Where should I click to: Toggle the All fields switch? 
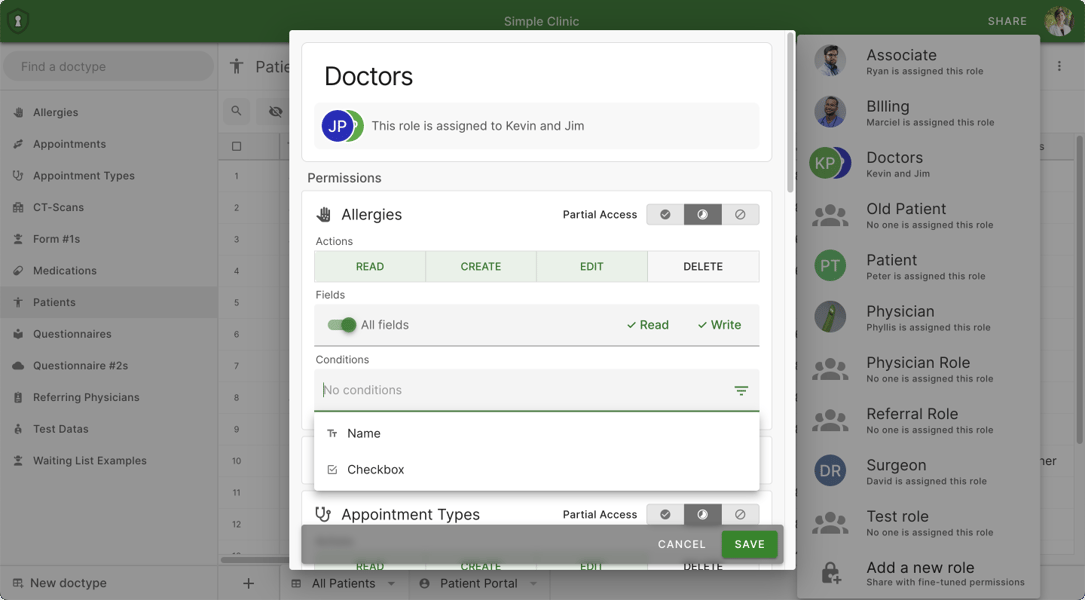tap(342, 325)
